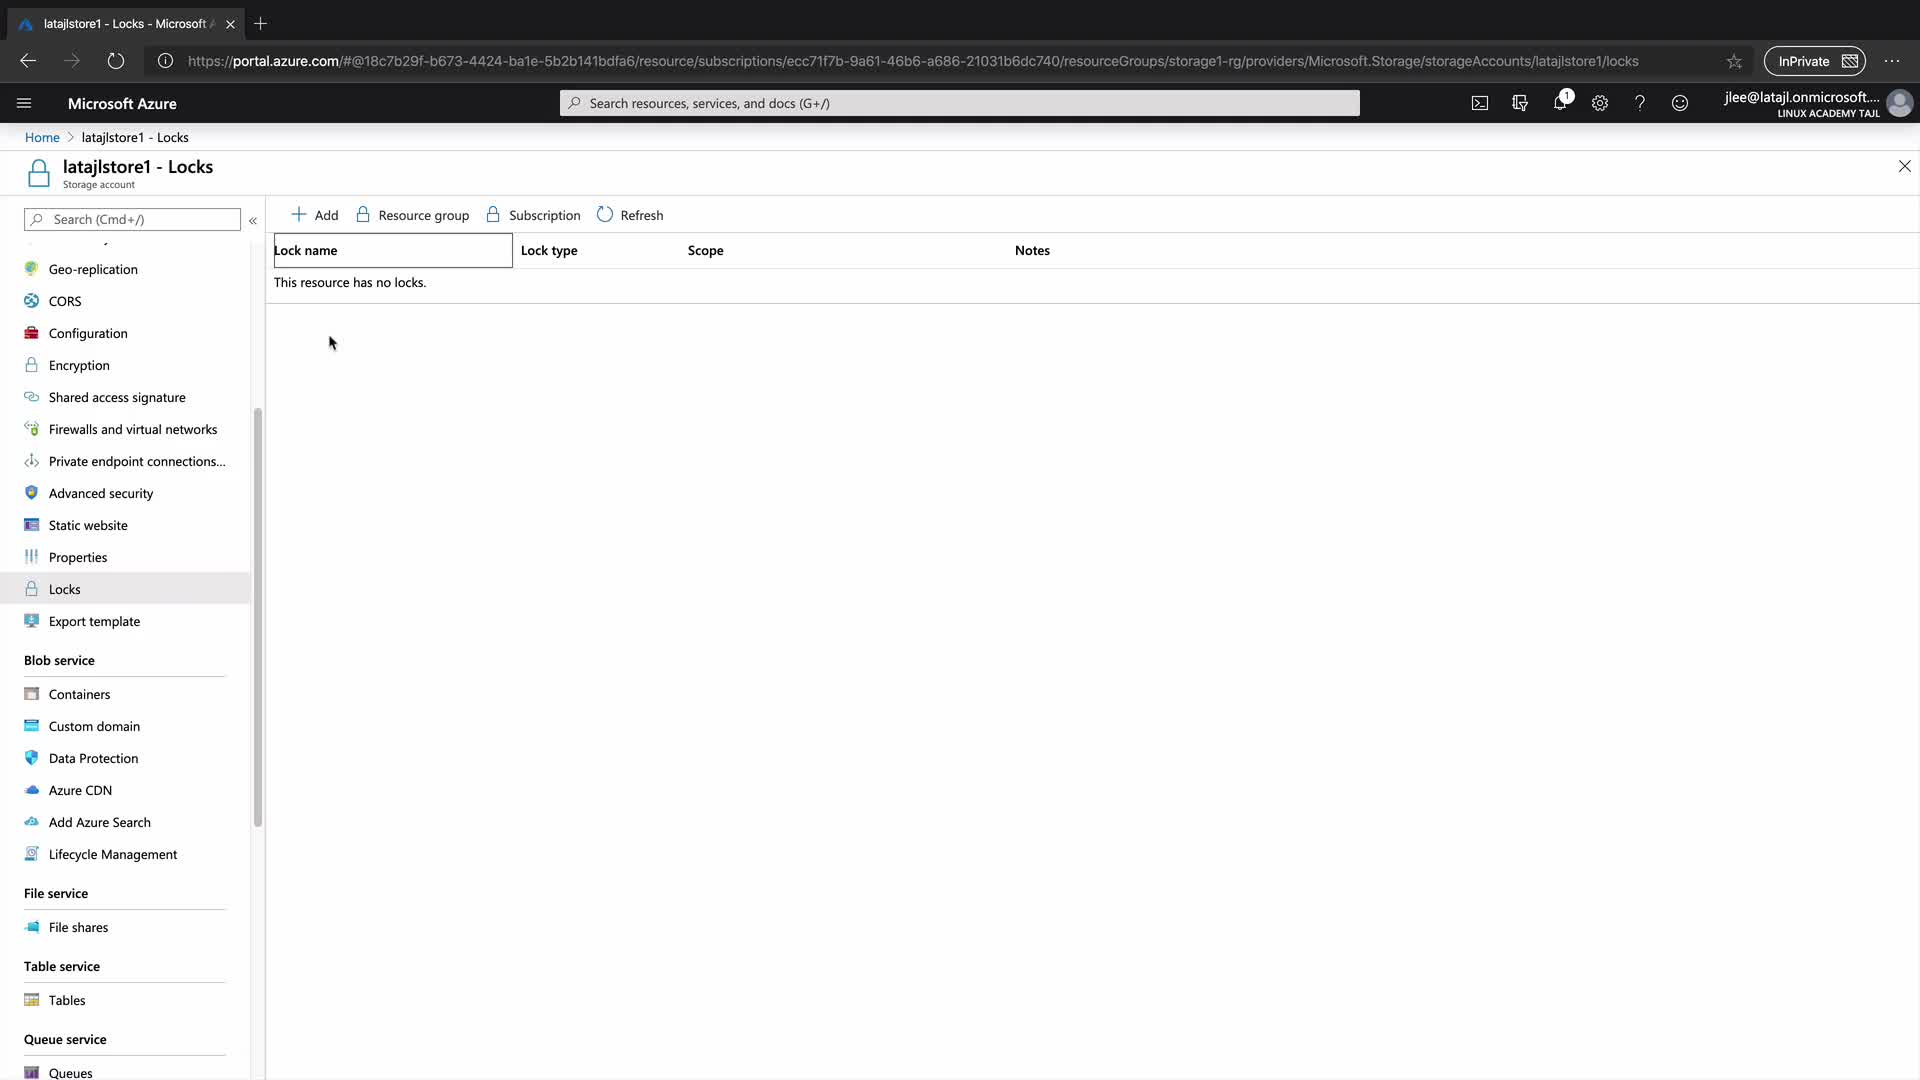
Task: Focus the global resource search box
Action: tap(960, 103)
